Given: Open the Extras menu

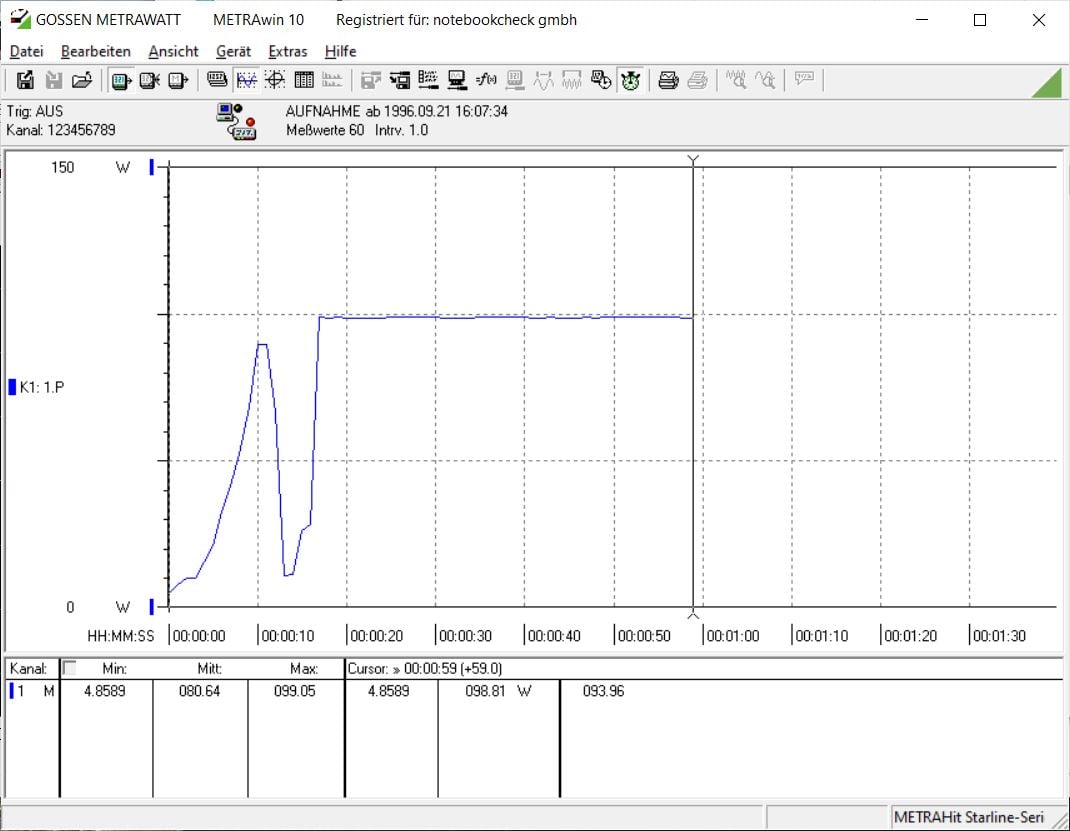Looking at the screenshot, I should coord(287,51).
